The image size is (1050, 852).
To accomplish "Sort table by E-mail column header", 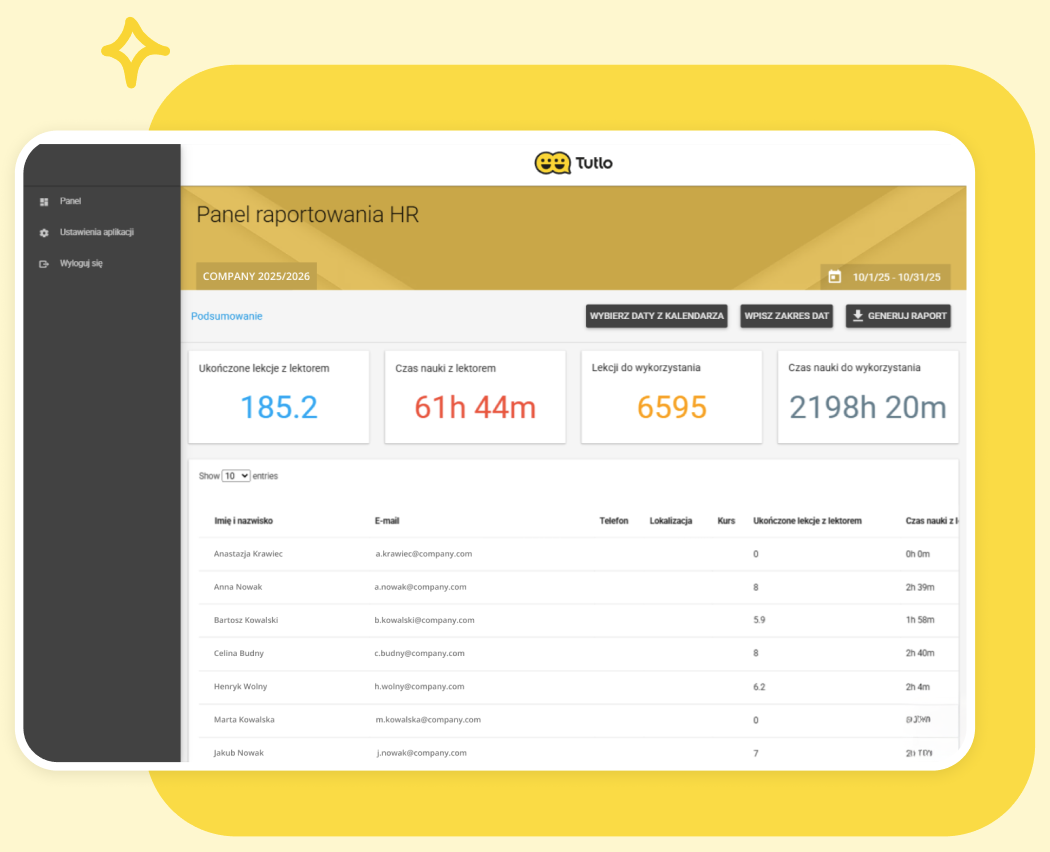I will tap(387, 521).
